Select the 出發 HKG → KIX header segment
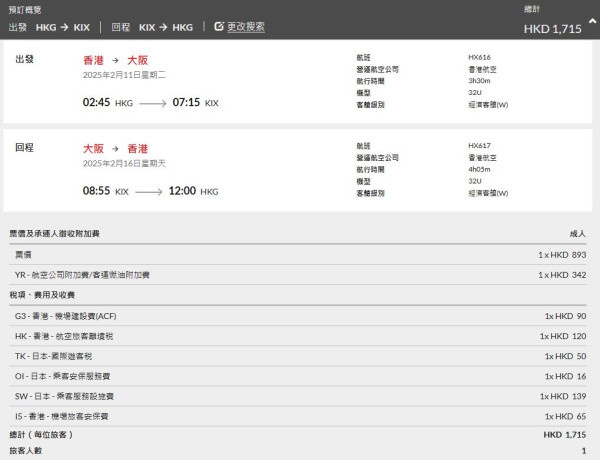Image resolution: width=600 pixels, height=460 pixels. 49,27
